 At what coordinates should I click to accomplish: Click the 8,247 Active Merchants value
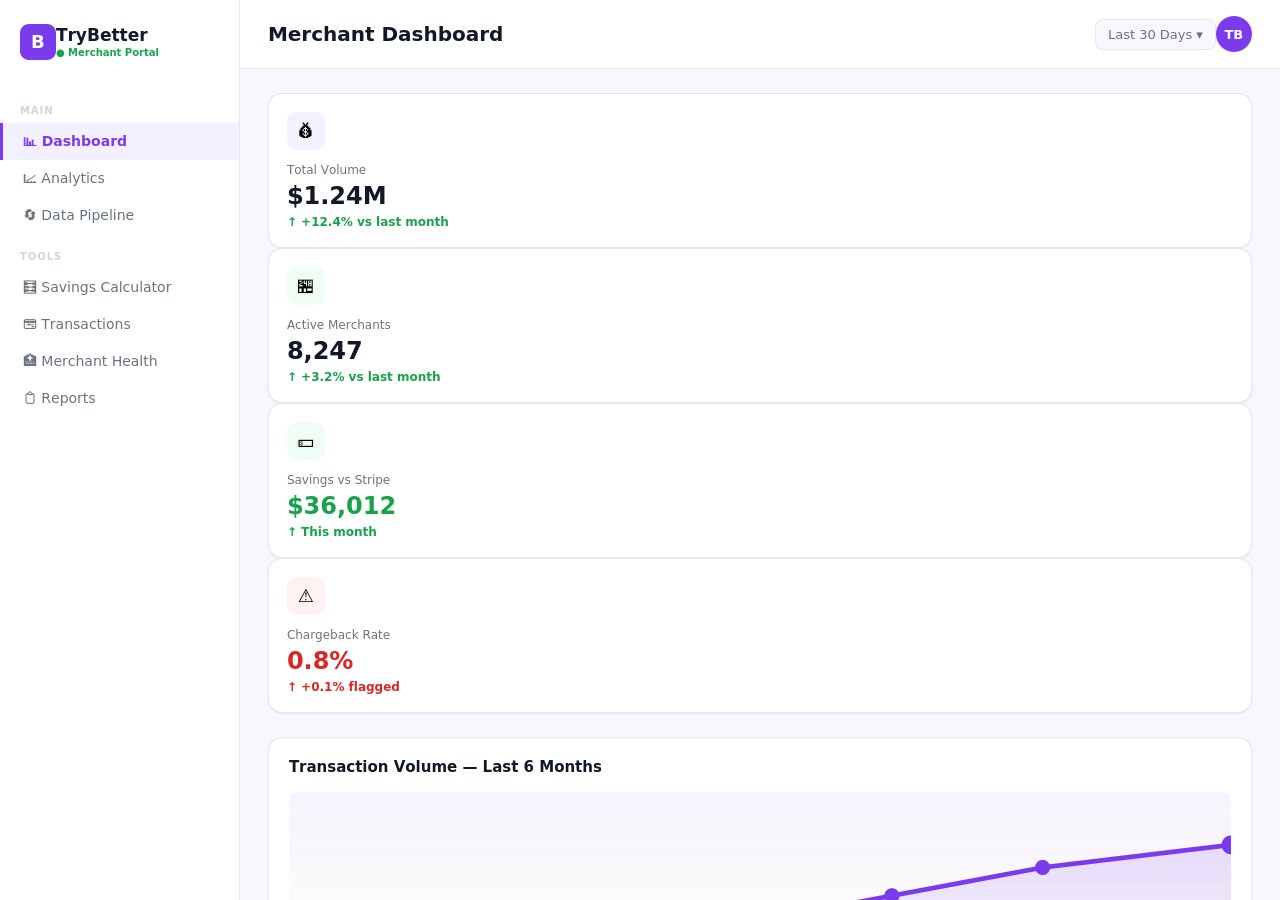click(x=324, y=351)
